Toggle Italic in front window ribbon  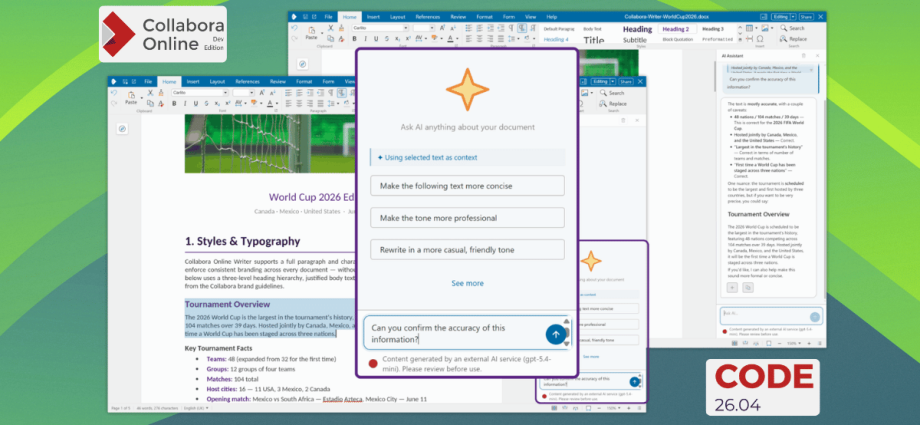(x=185, y=103)
